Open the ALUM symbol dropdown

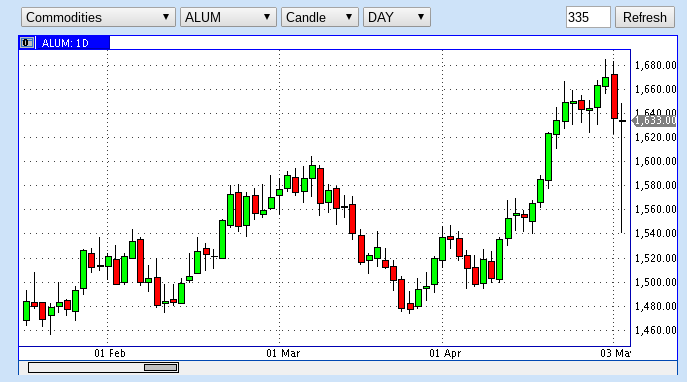[x=228, y=17]
